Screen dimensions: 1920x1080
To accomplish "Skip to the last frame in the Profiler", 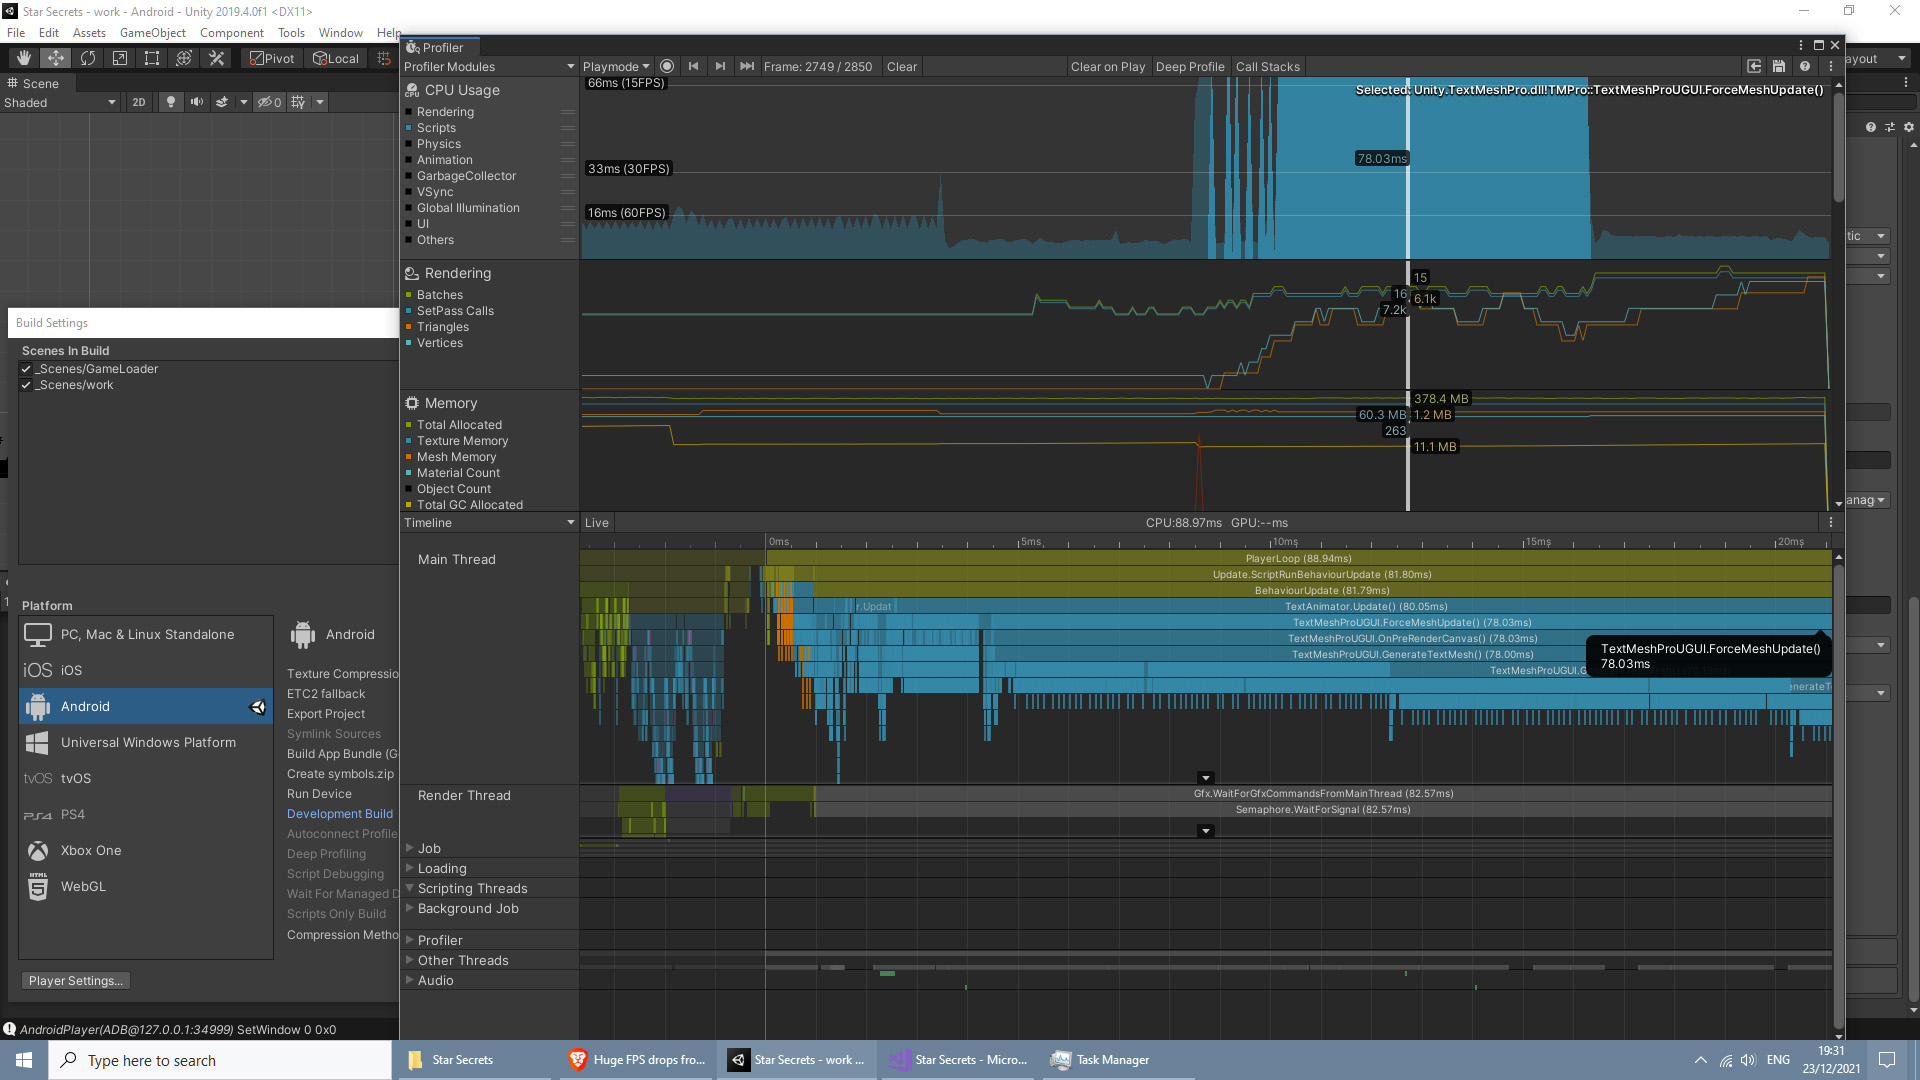I will pyautogui.click(x=748, y=66).
